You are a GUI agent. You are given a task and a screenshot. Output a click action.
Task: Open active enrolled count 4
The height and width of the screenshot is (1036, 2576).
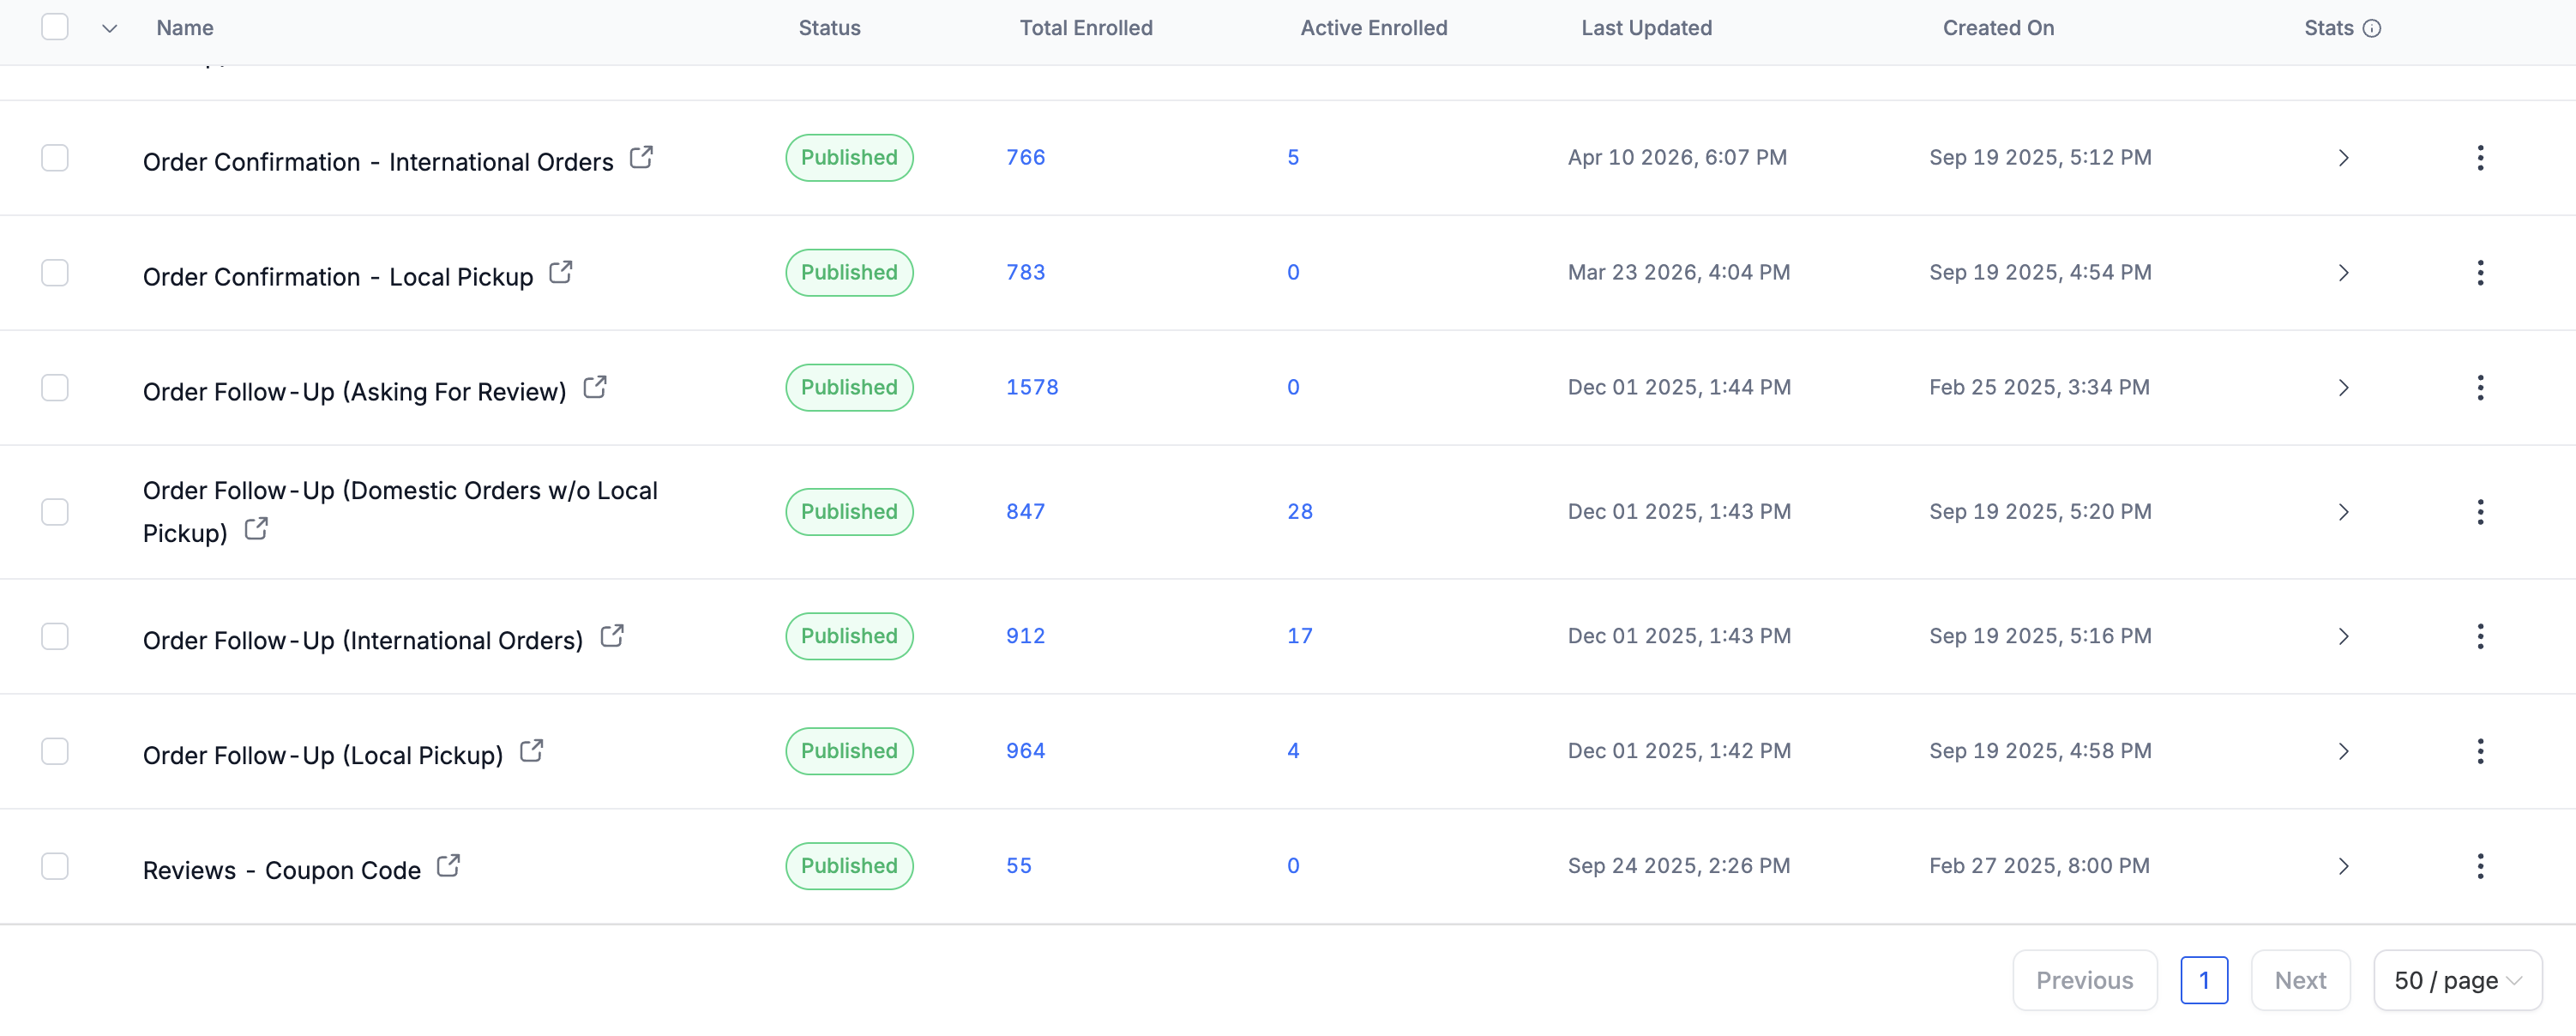(1293, 752)
